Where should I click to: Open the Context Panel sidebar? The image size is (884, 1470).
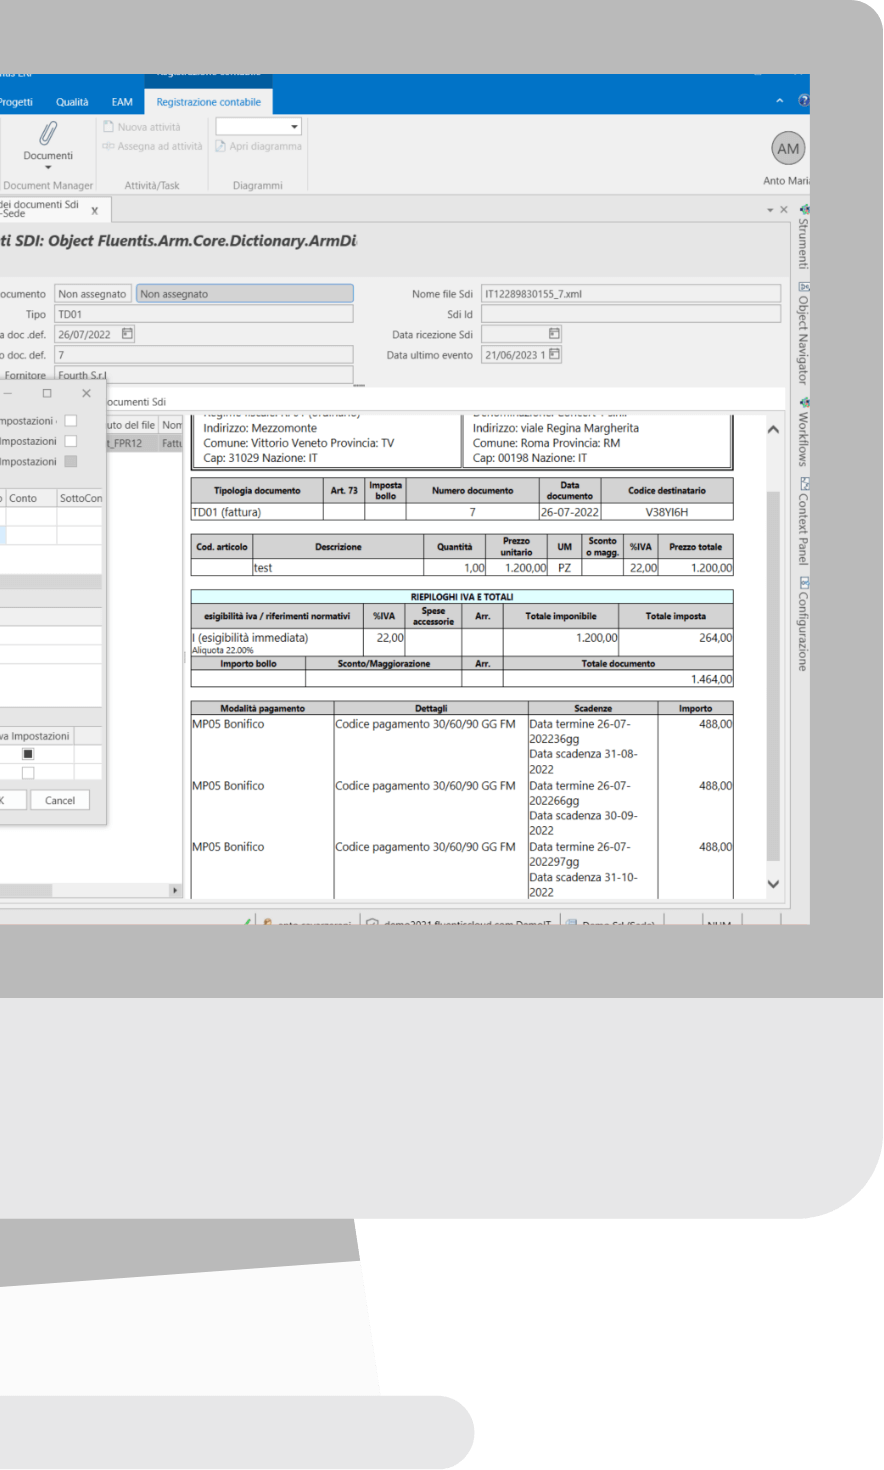click(802, 522)
